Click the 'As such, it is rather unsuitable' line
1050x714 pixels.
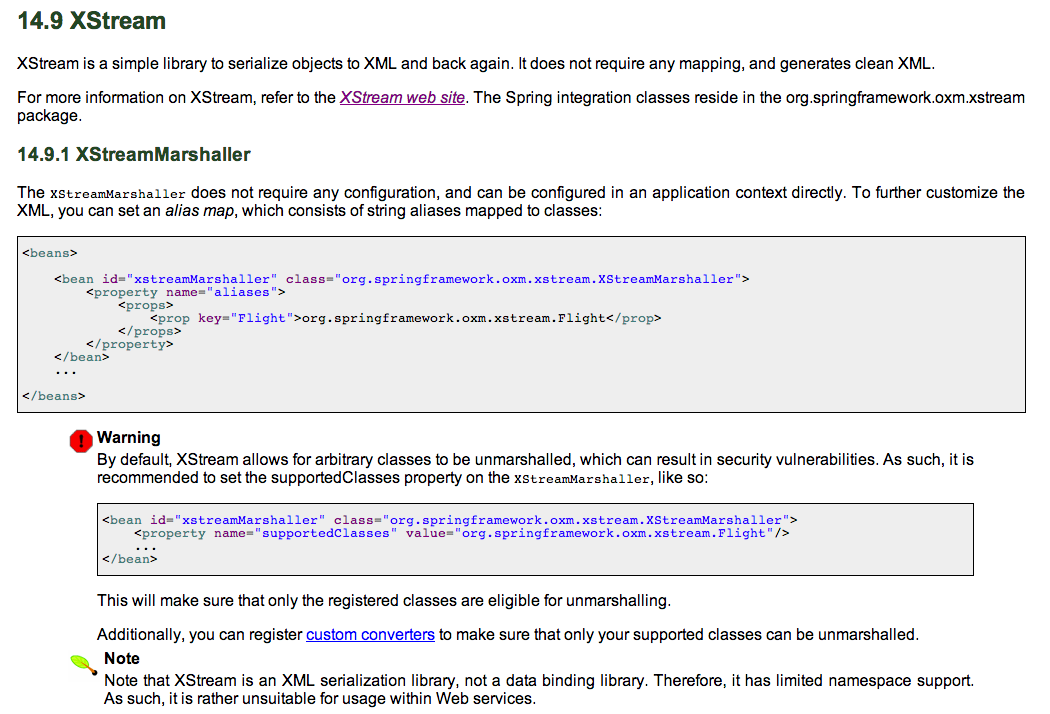point(320,699)
